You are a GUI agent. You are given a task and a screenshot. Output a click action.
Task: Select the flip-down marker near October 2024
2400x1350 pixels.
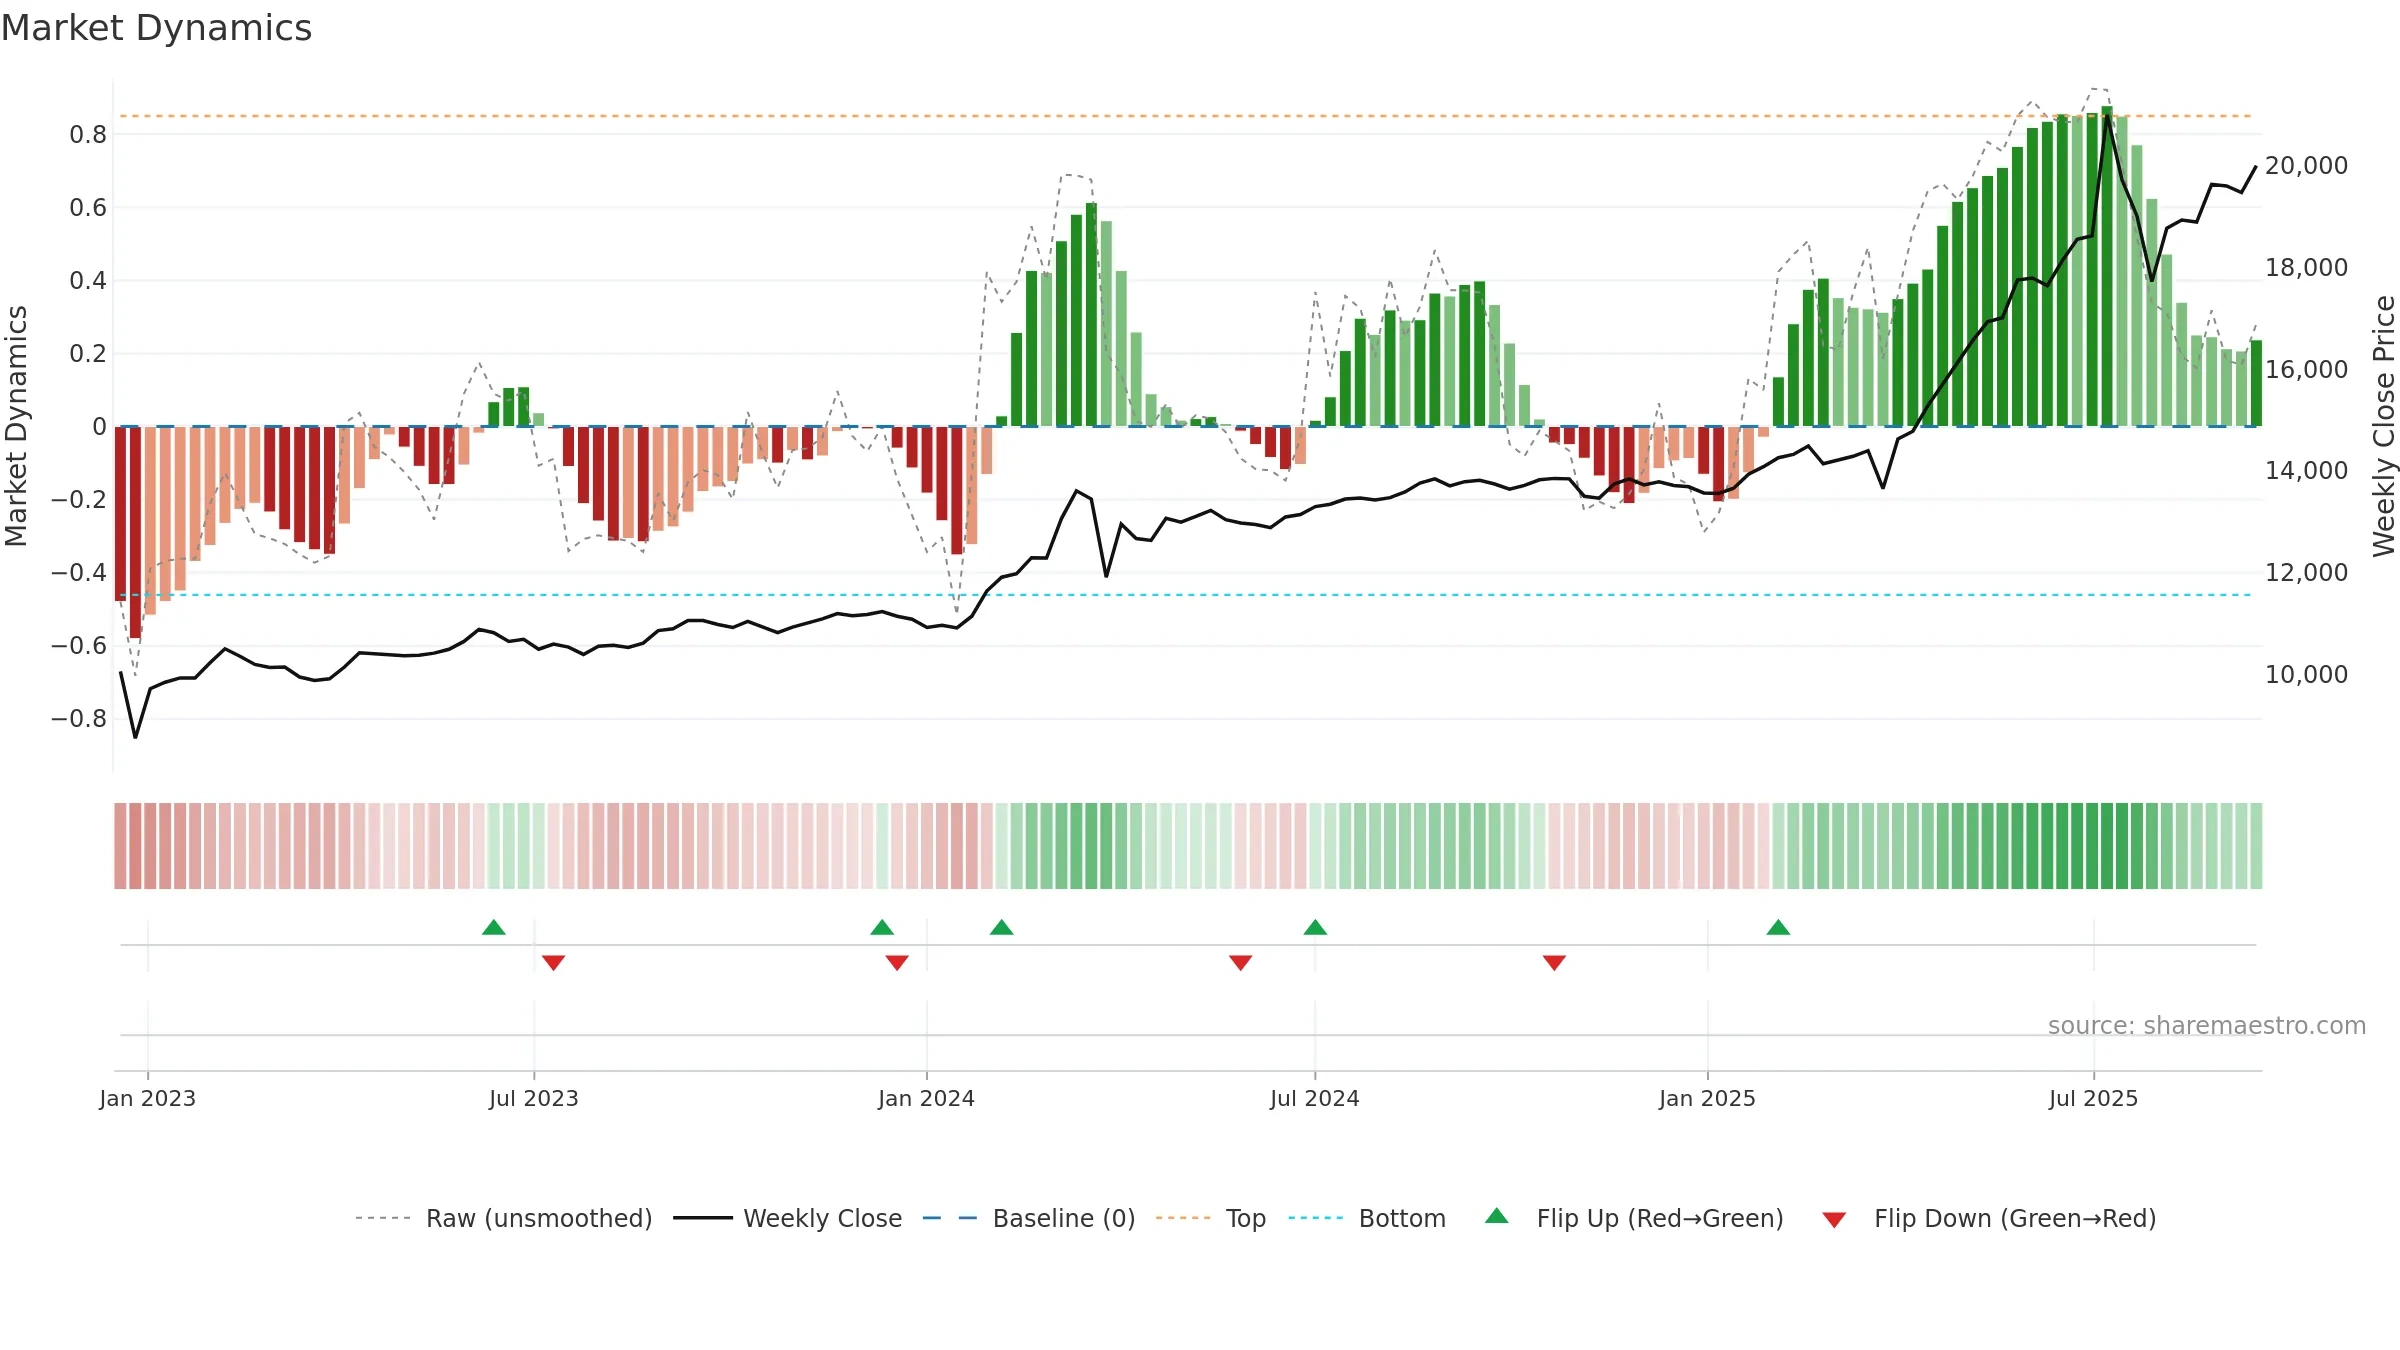(1554, 963)
